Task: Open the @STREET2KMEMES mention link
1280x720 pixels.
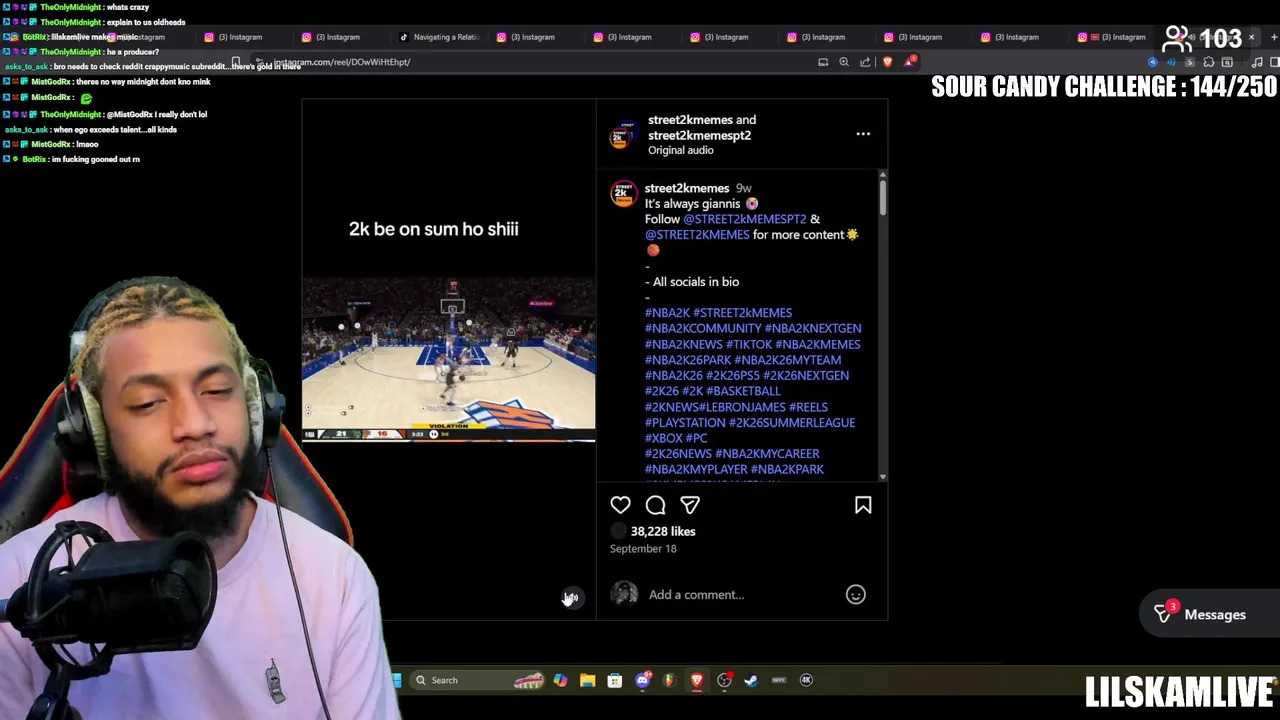Action: 697,235
